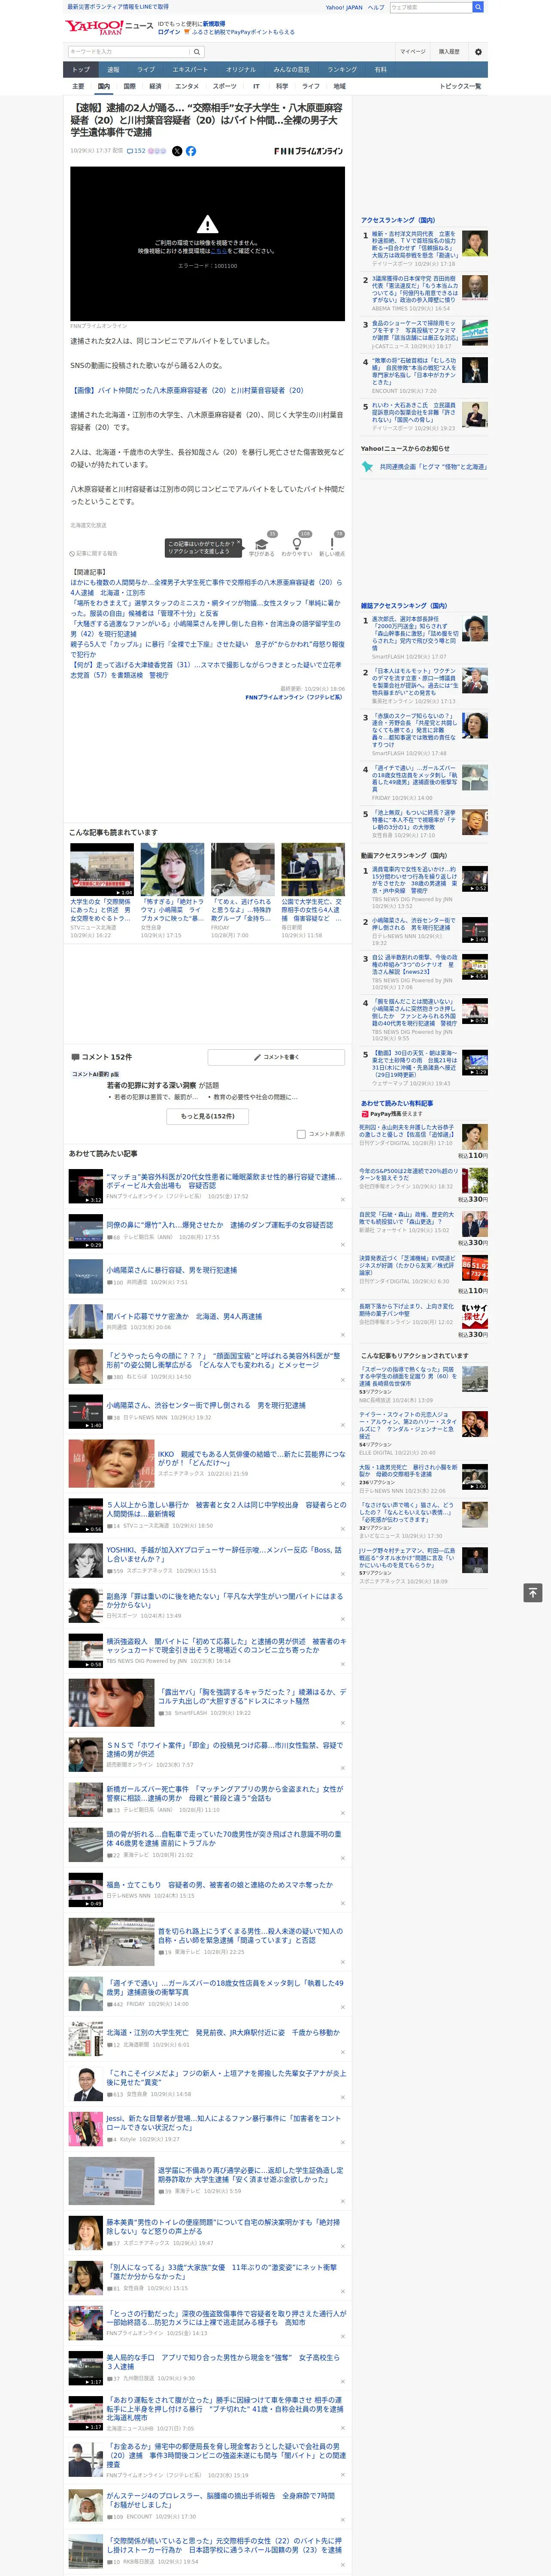React with 学びがある graduation cap icon

pos(262,545)
